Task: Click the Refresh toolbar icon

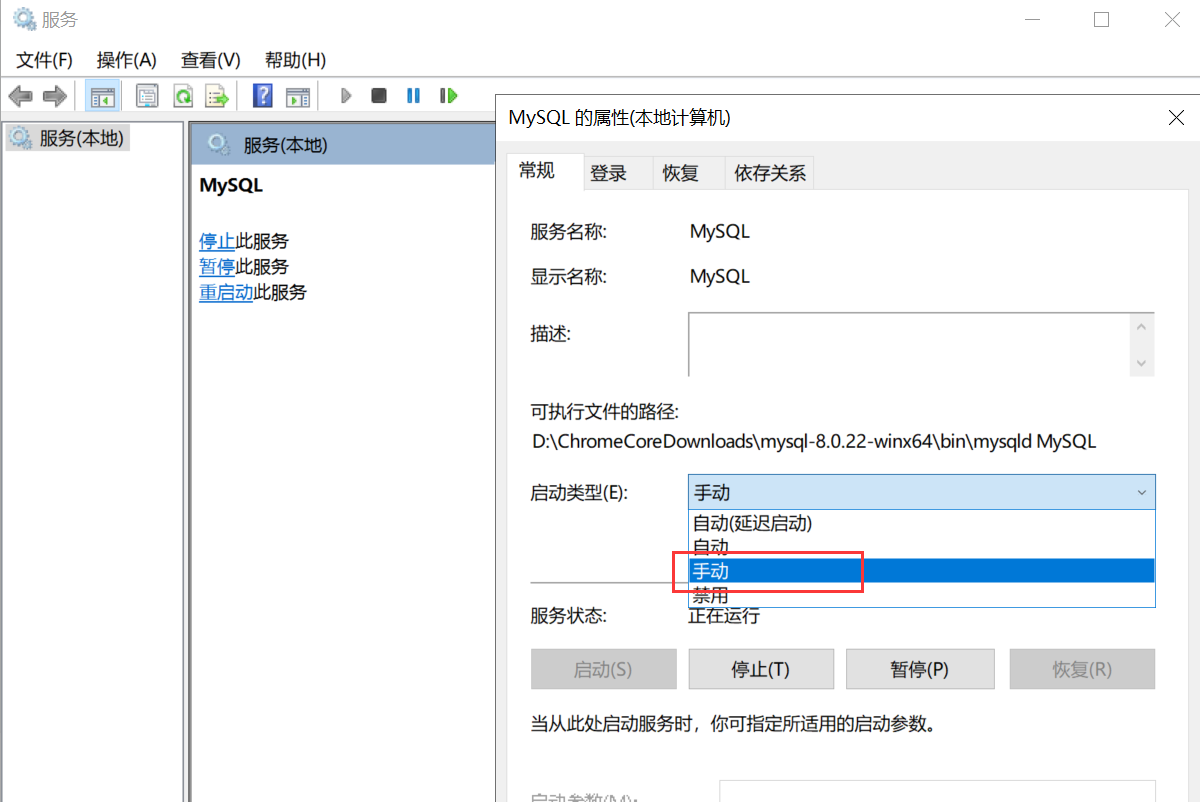Action: [183, 96]
